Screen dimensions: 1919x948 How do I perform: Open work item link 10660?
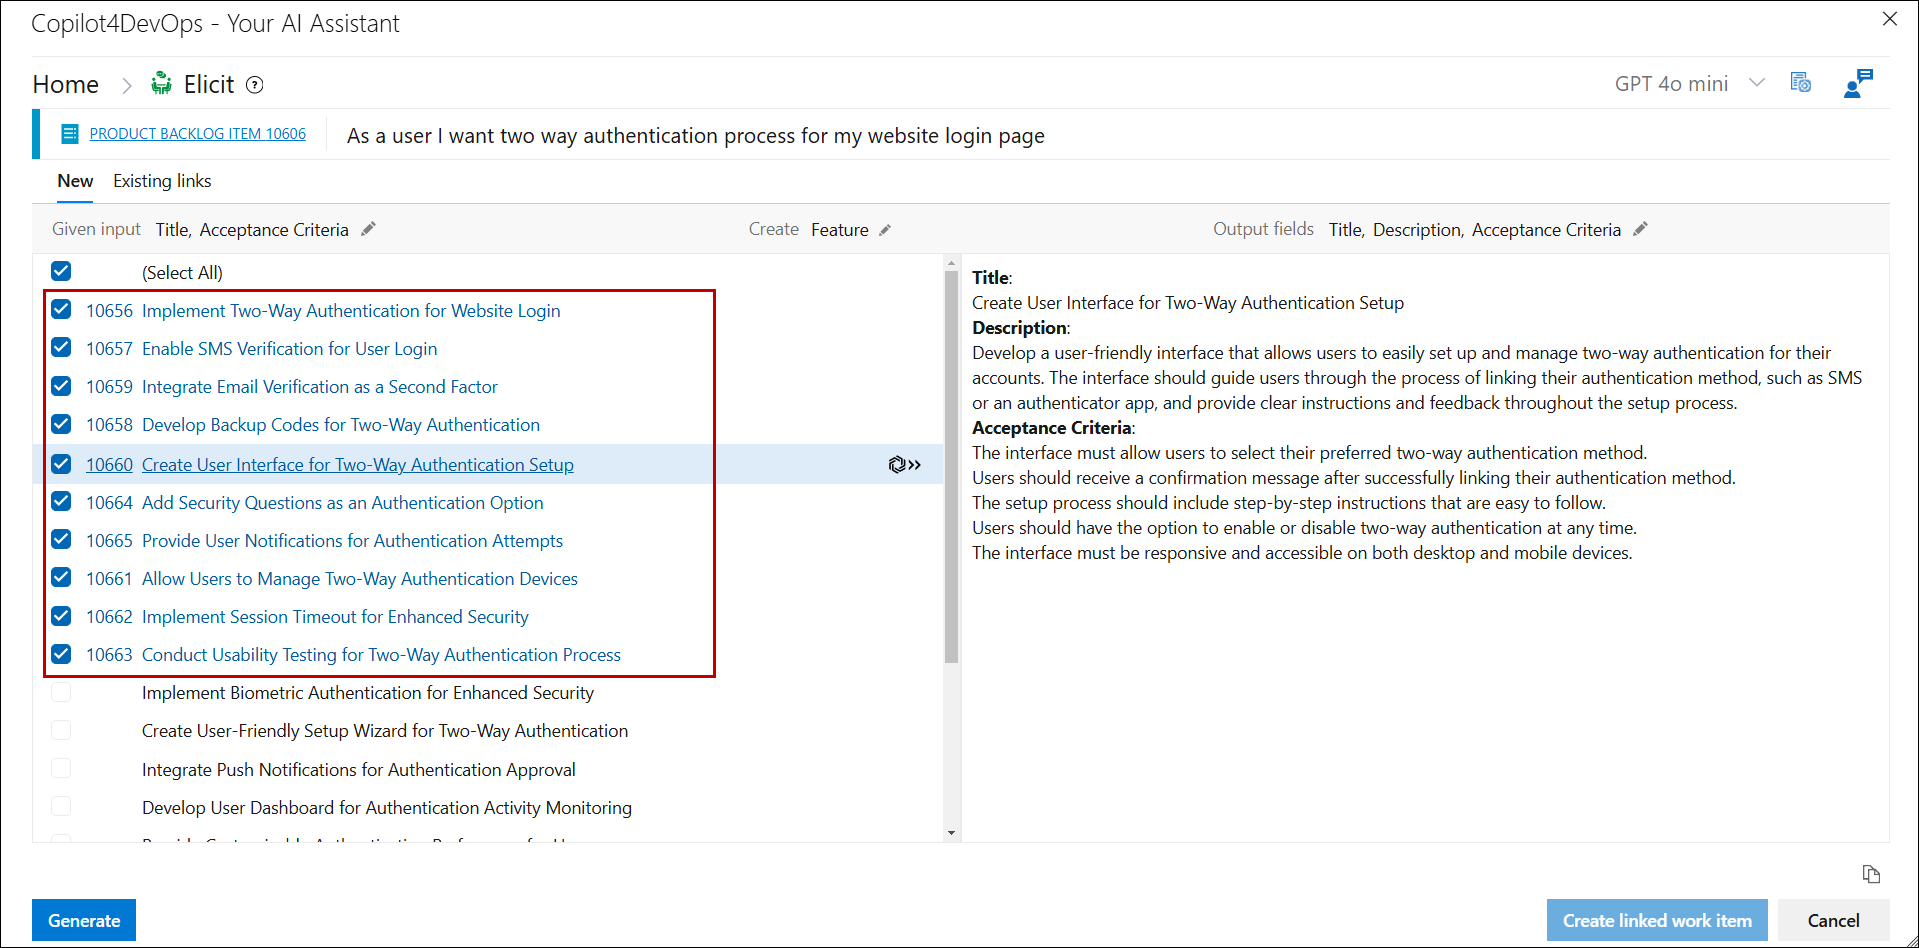tap(109, 465)
